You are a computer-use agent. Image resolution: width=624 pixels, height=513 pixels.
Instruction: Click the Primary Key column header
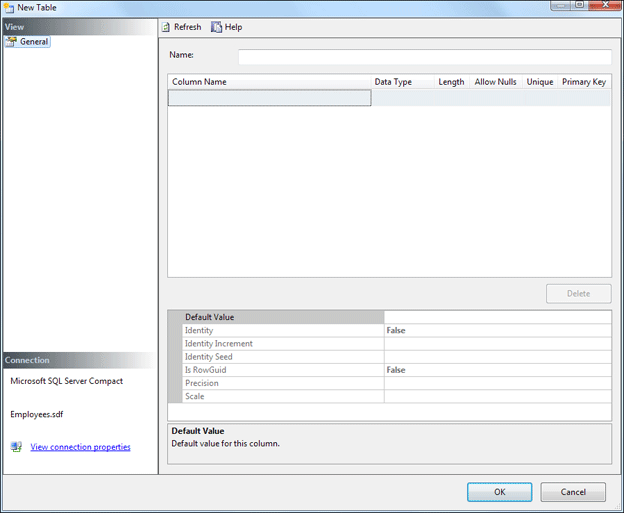pos(584,82)
